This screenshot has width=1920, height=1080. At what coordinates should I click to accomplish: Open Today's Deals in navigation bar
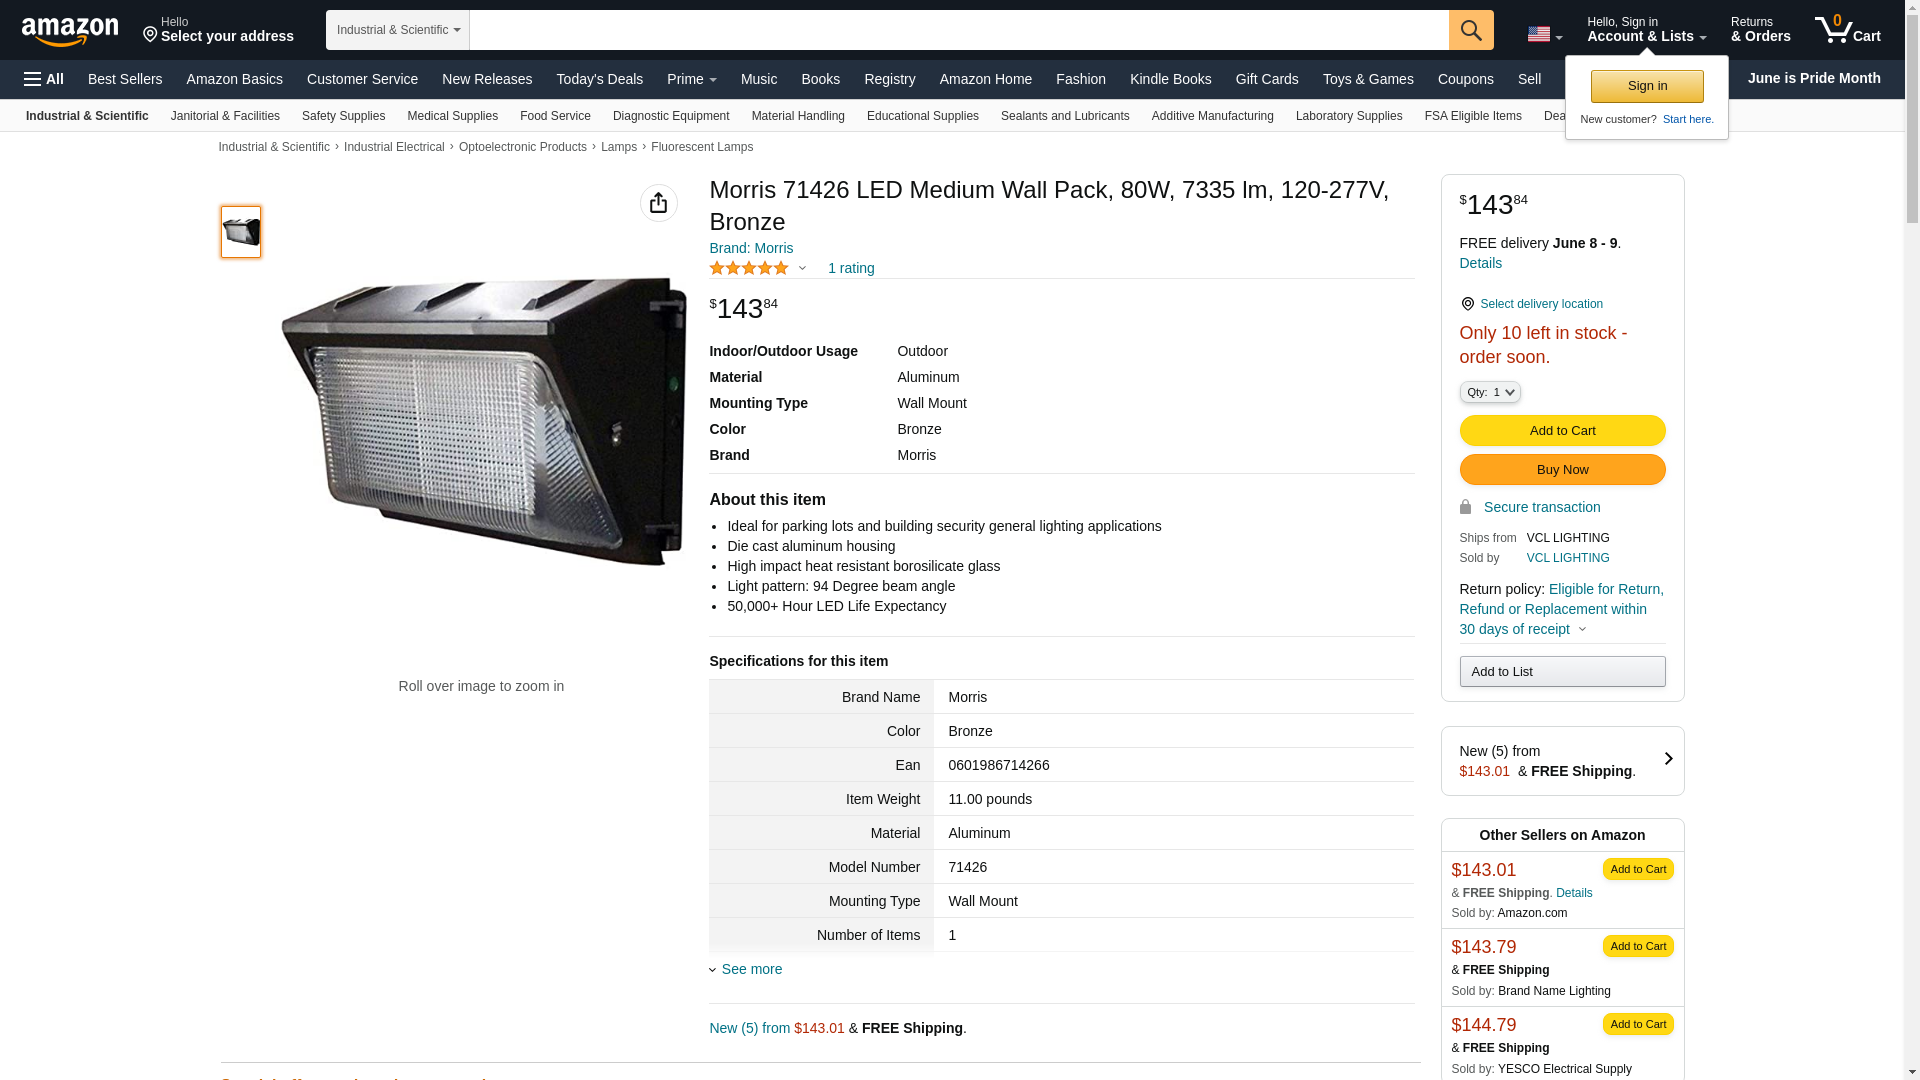click(x=599, y=79)
